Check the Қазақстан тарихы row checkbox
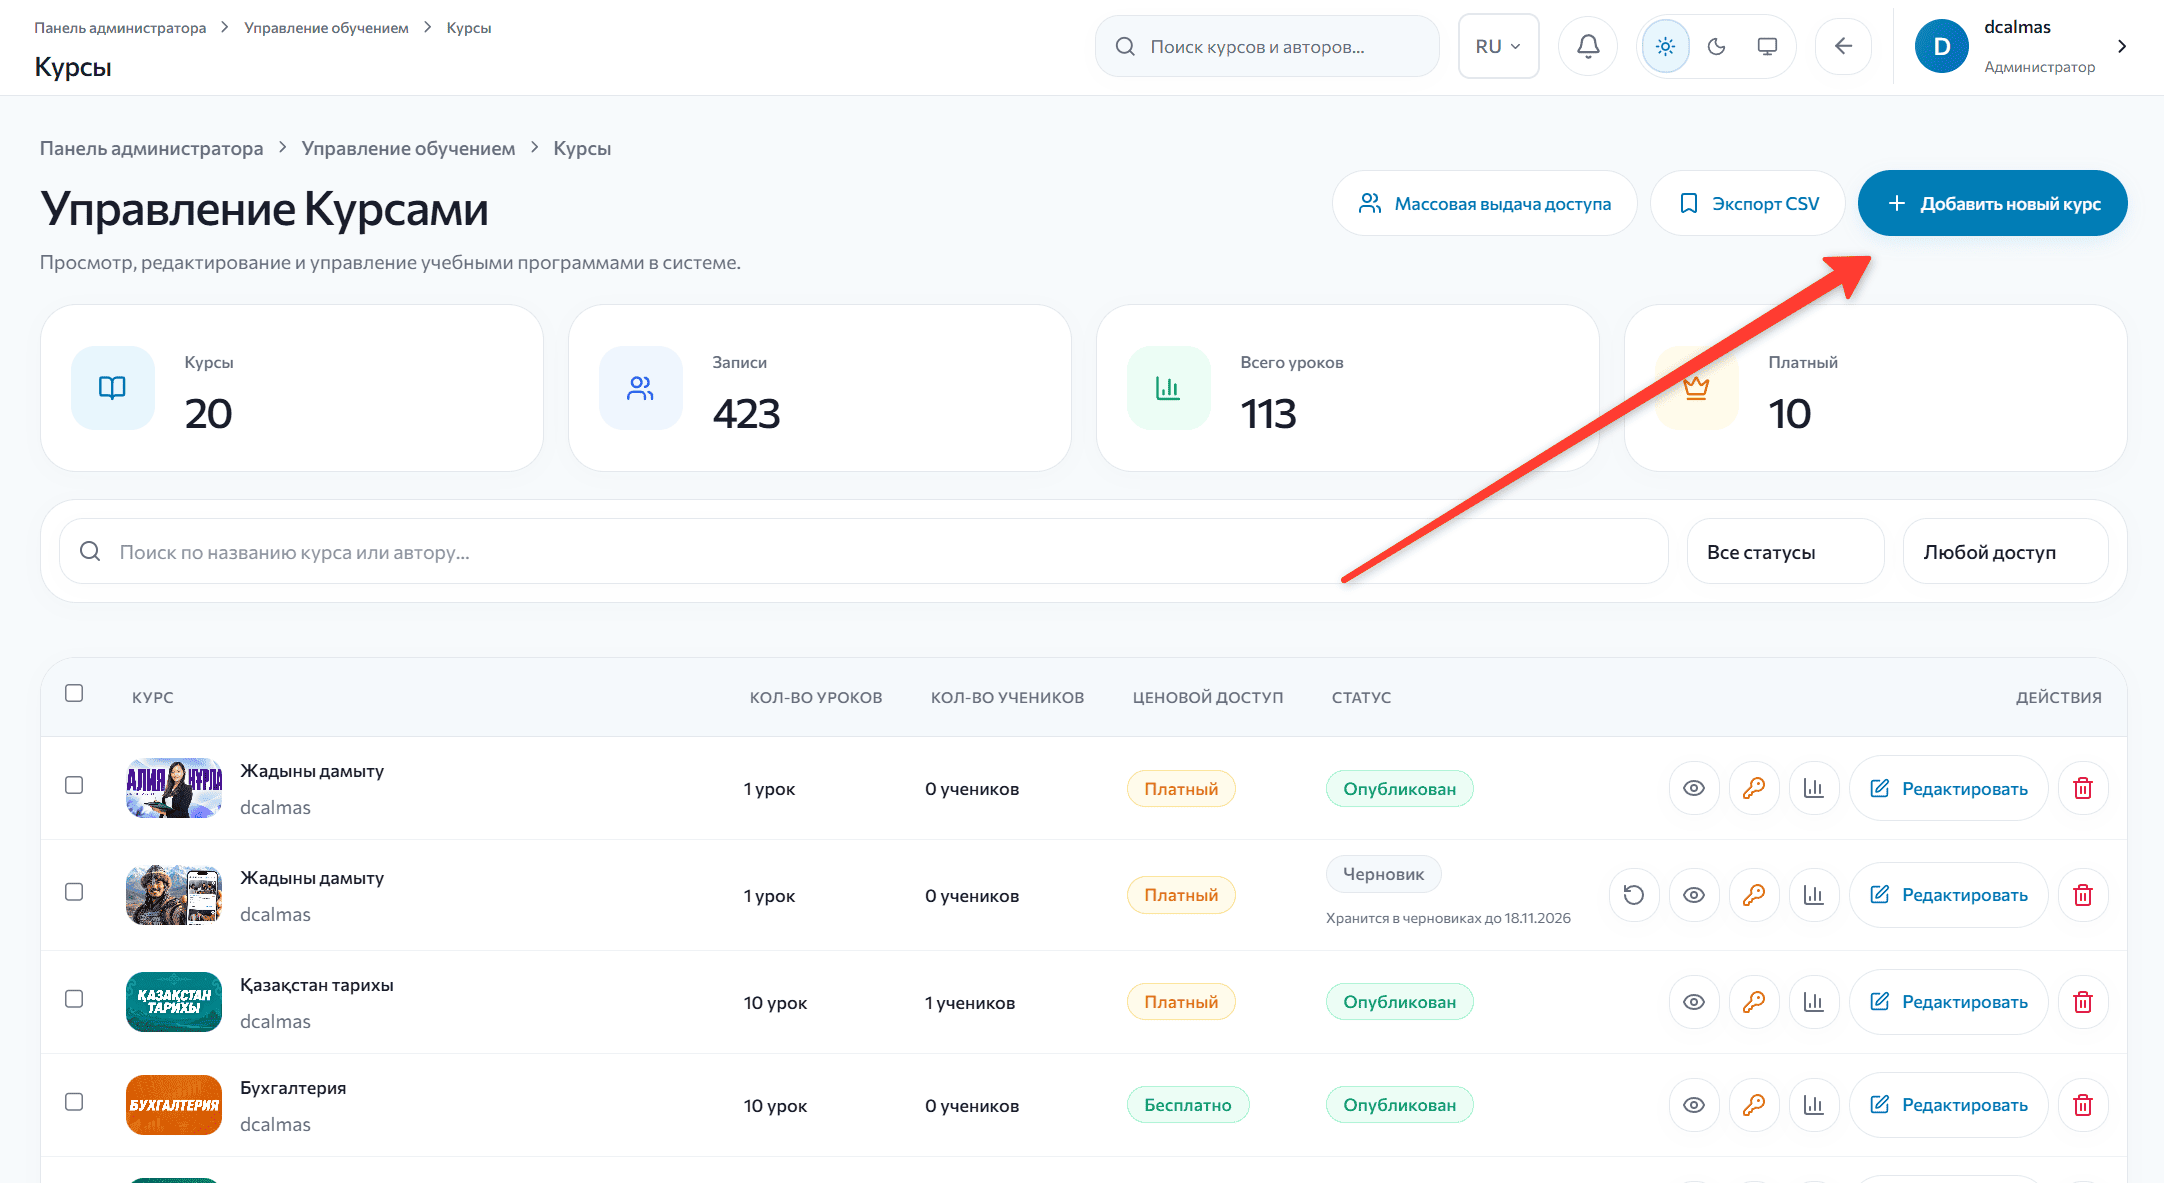 (x=74, y=999)
